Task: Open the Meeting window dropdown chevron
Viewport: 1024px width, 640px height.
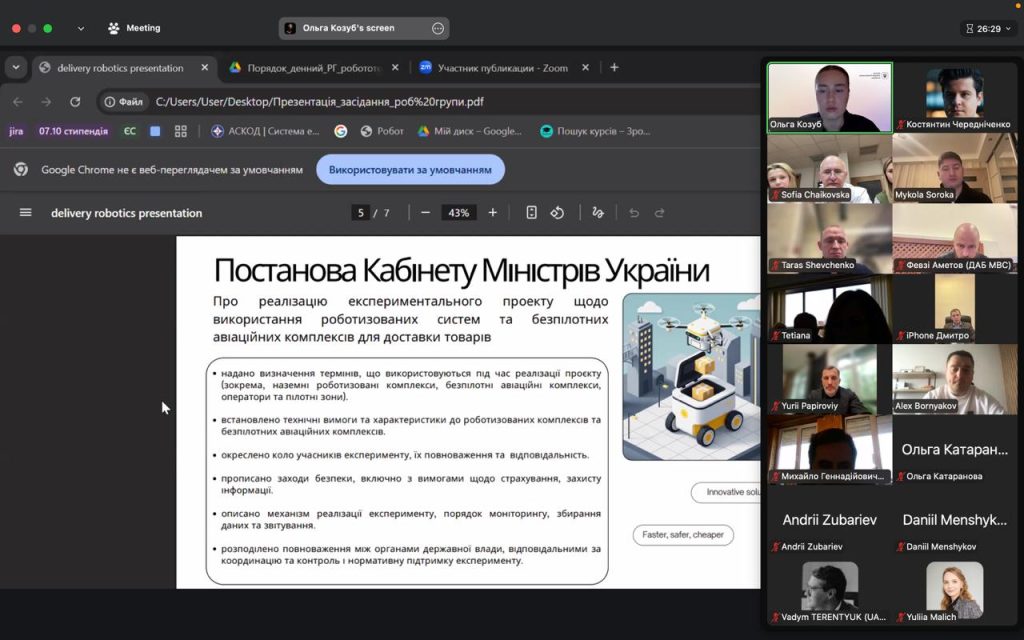Action: 81,29
